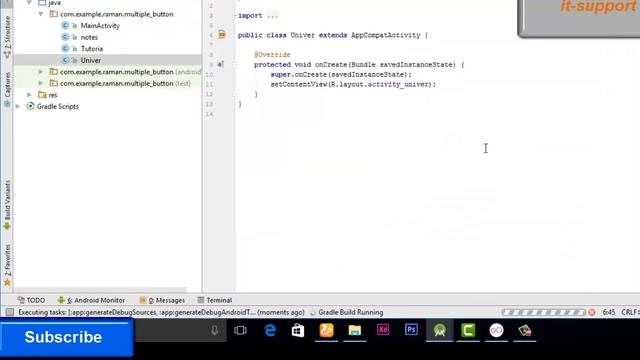640x360 pixels.
Task: Open Photoshop from taskbar
Action: pos(411,330)
